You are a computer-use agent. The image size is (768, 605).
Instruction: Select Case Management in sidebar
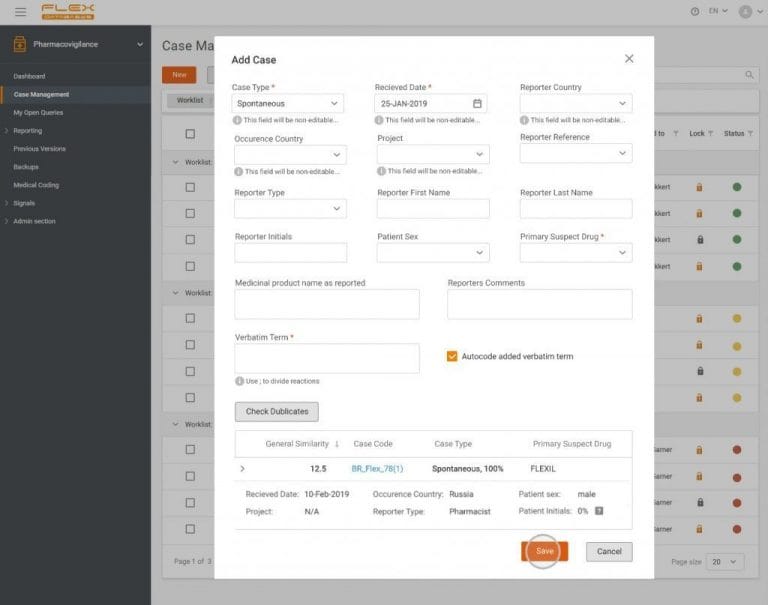41,94
